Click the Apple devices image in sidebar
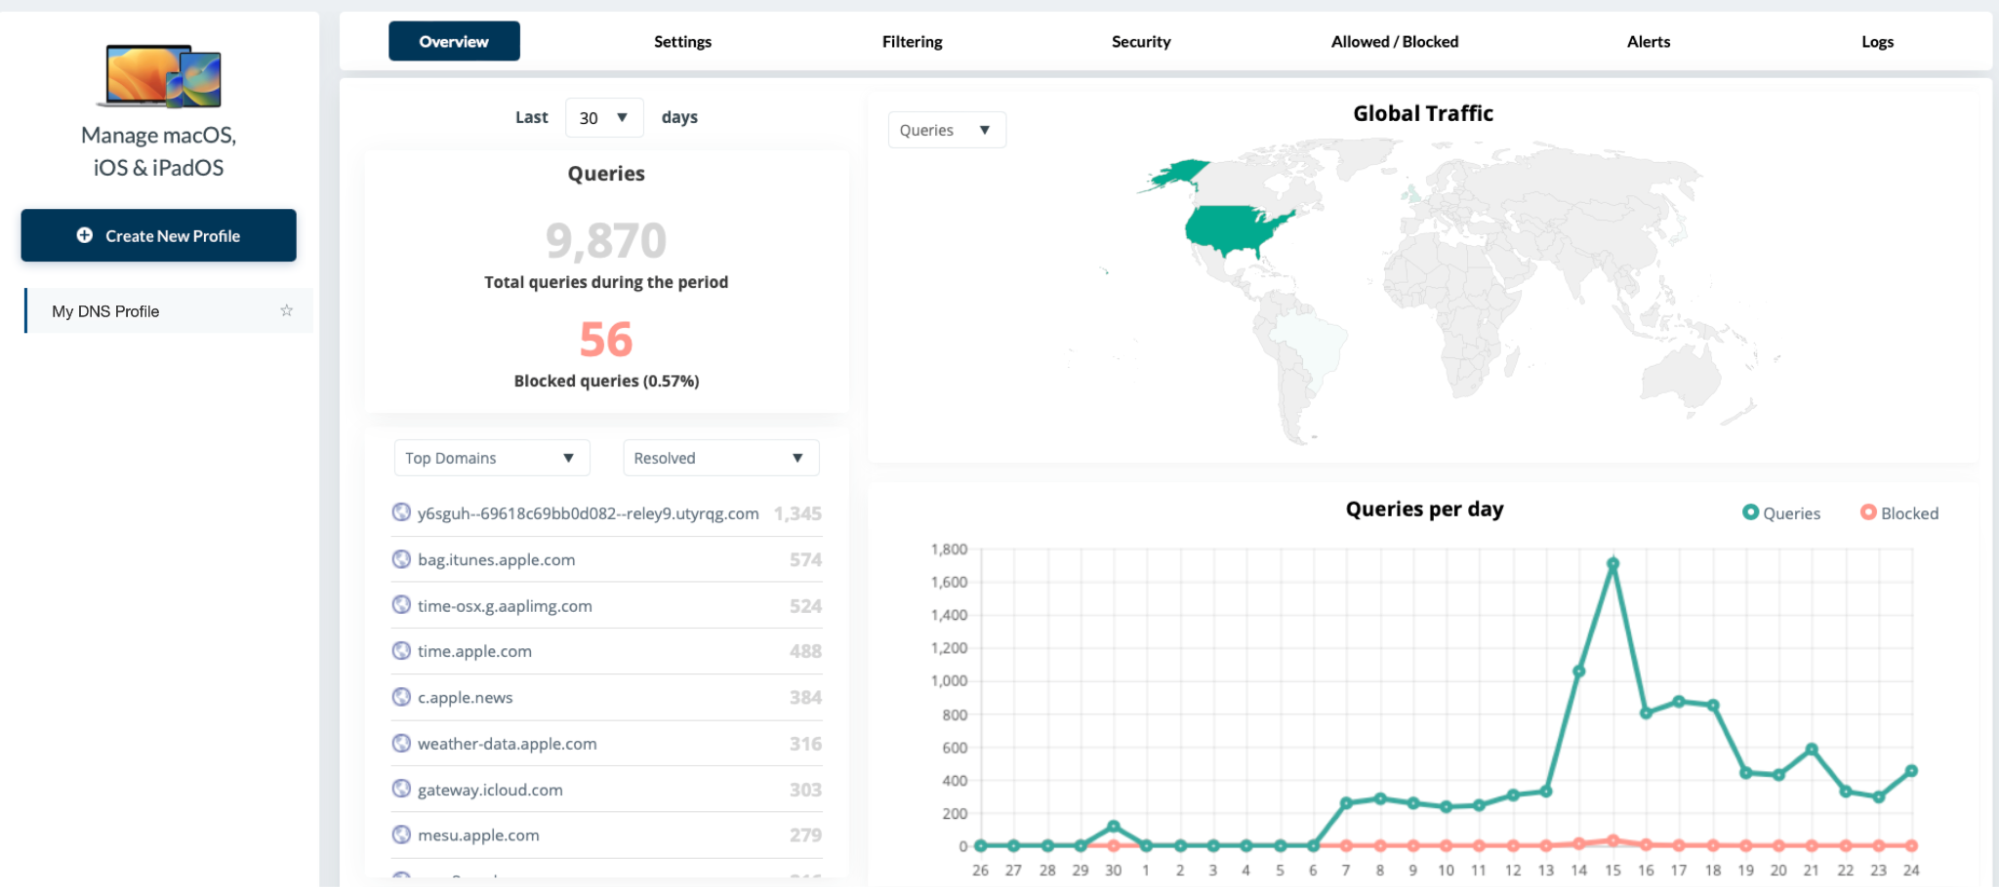 tap(159, 76)
